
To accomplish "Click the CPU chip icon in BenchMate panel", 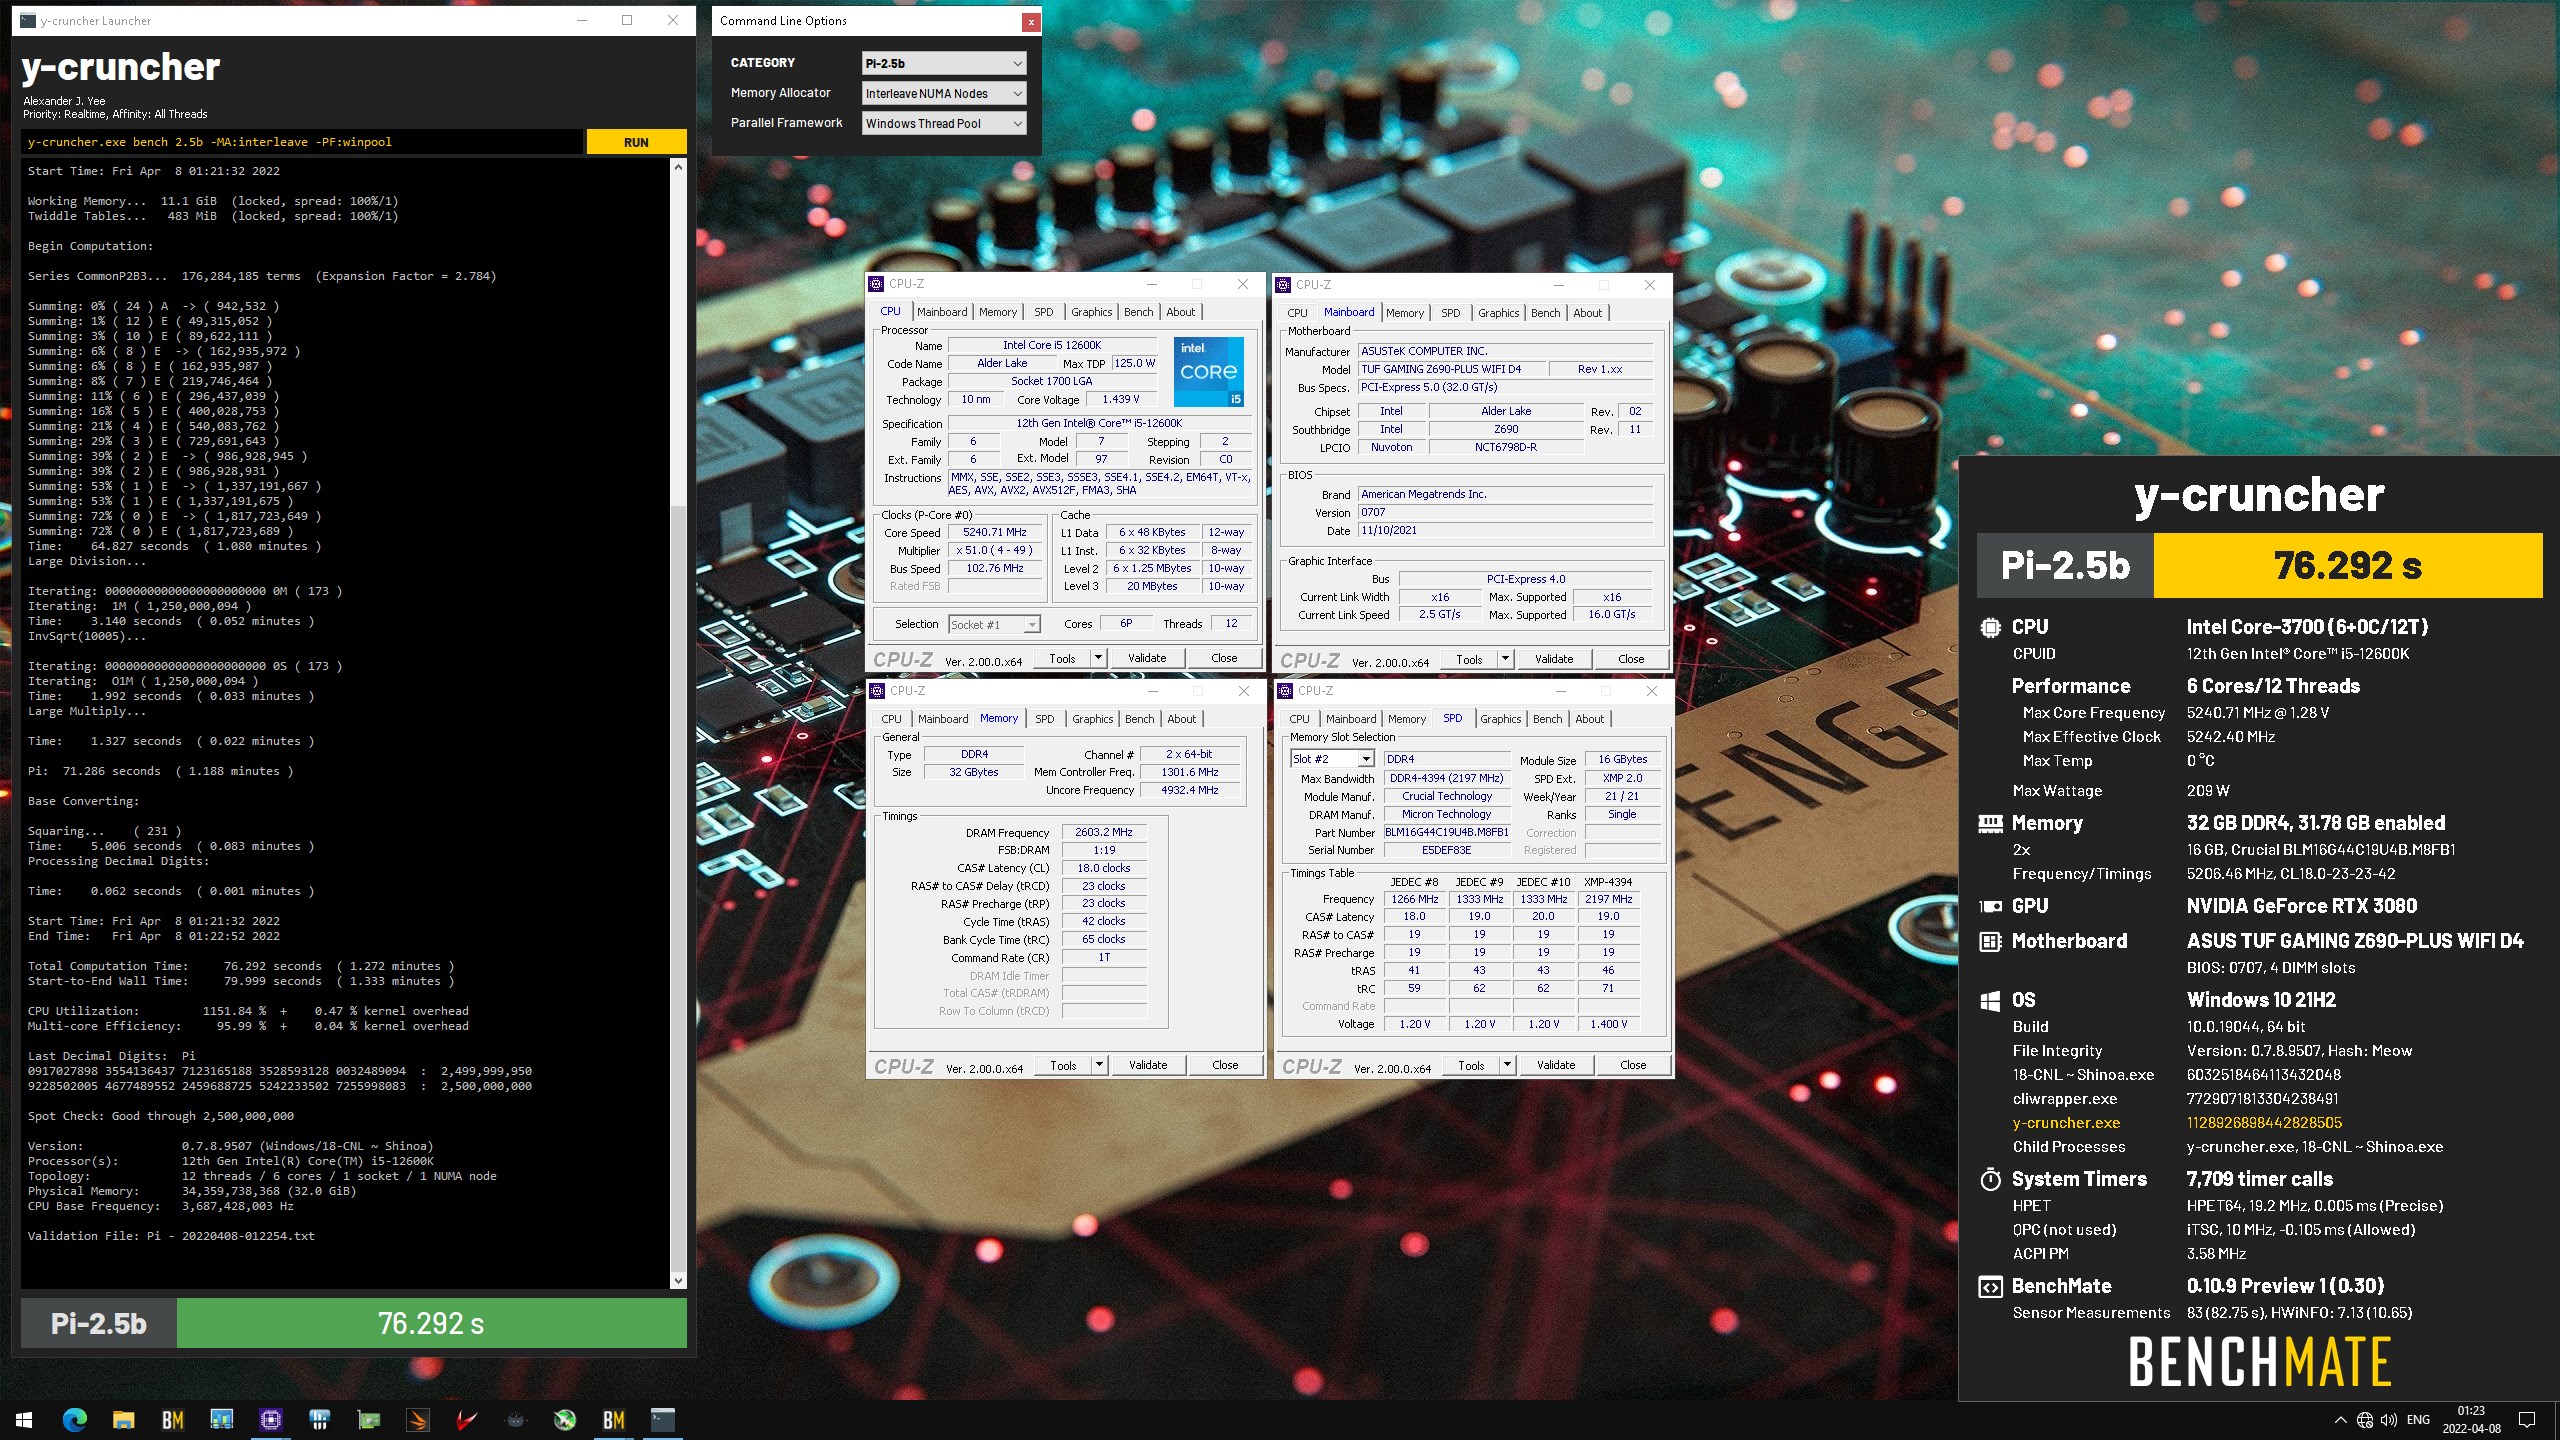I will pyautogui.click(x=1990, y=627).
